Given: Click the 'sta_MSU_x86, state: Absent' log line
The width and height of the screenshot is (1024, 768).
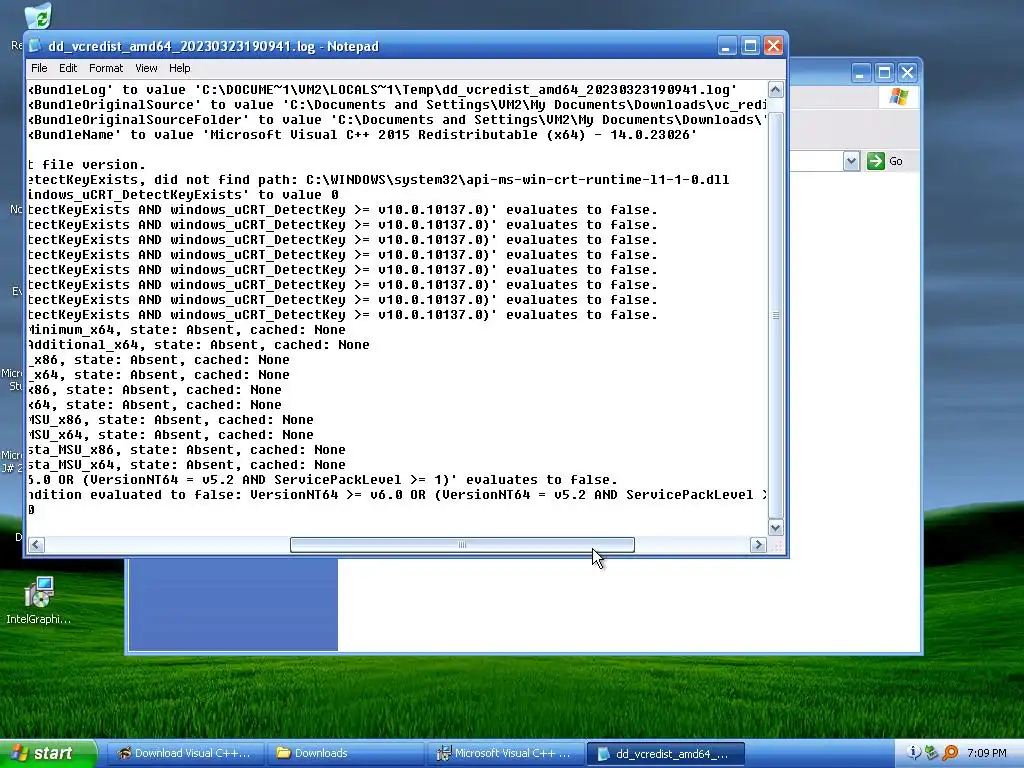Looking at the screenshot, I should tap(187, 450).
